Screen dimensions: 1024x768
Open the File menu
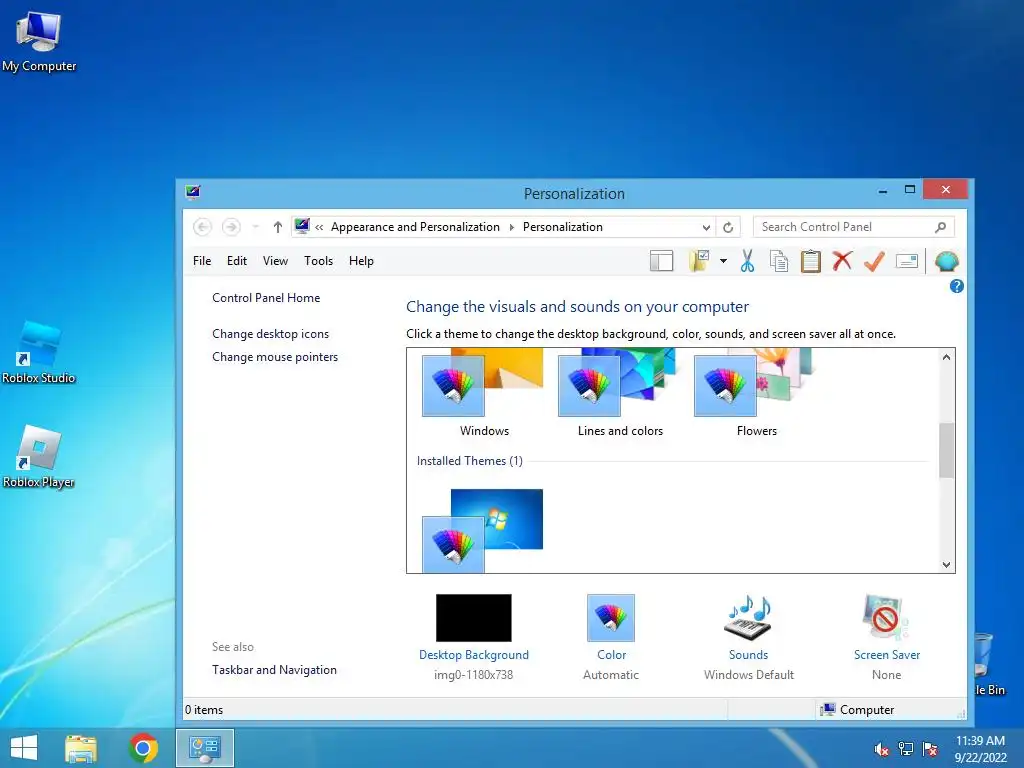click(x=202, y=261)
